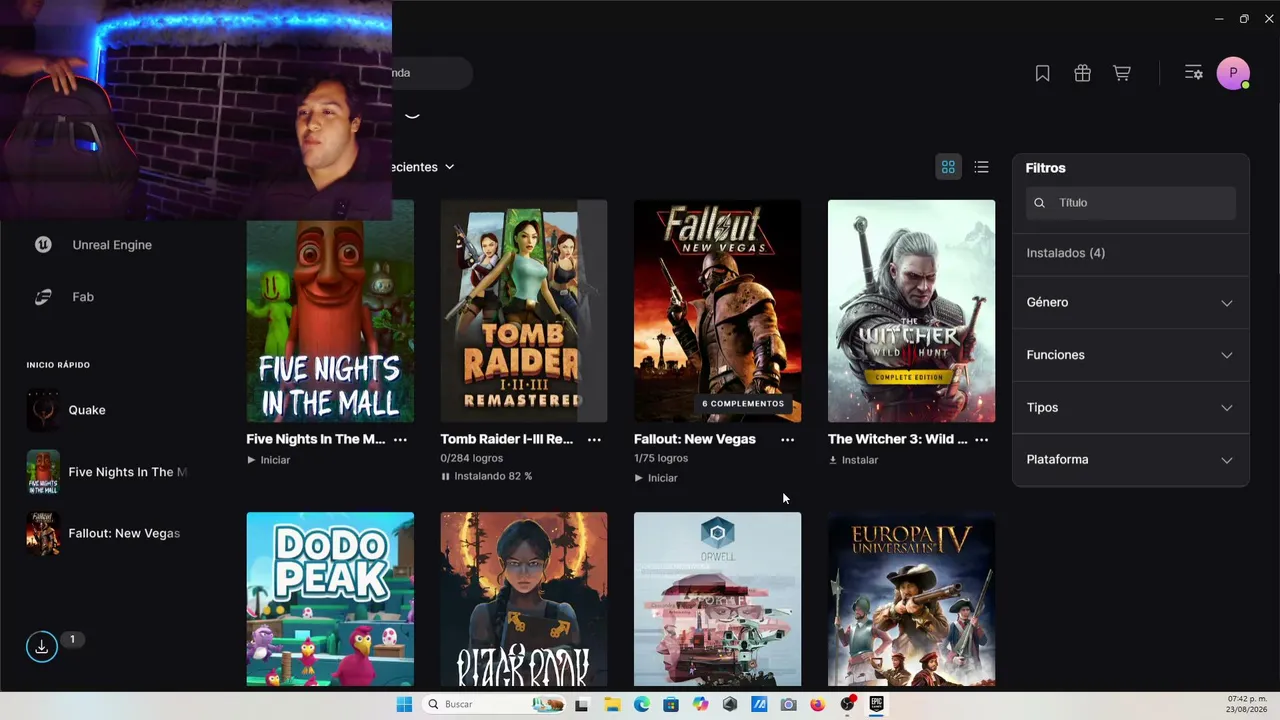1280x720 pixels.
Task: Open the sort order dropdown
Action: (424, 167)
